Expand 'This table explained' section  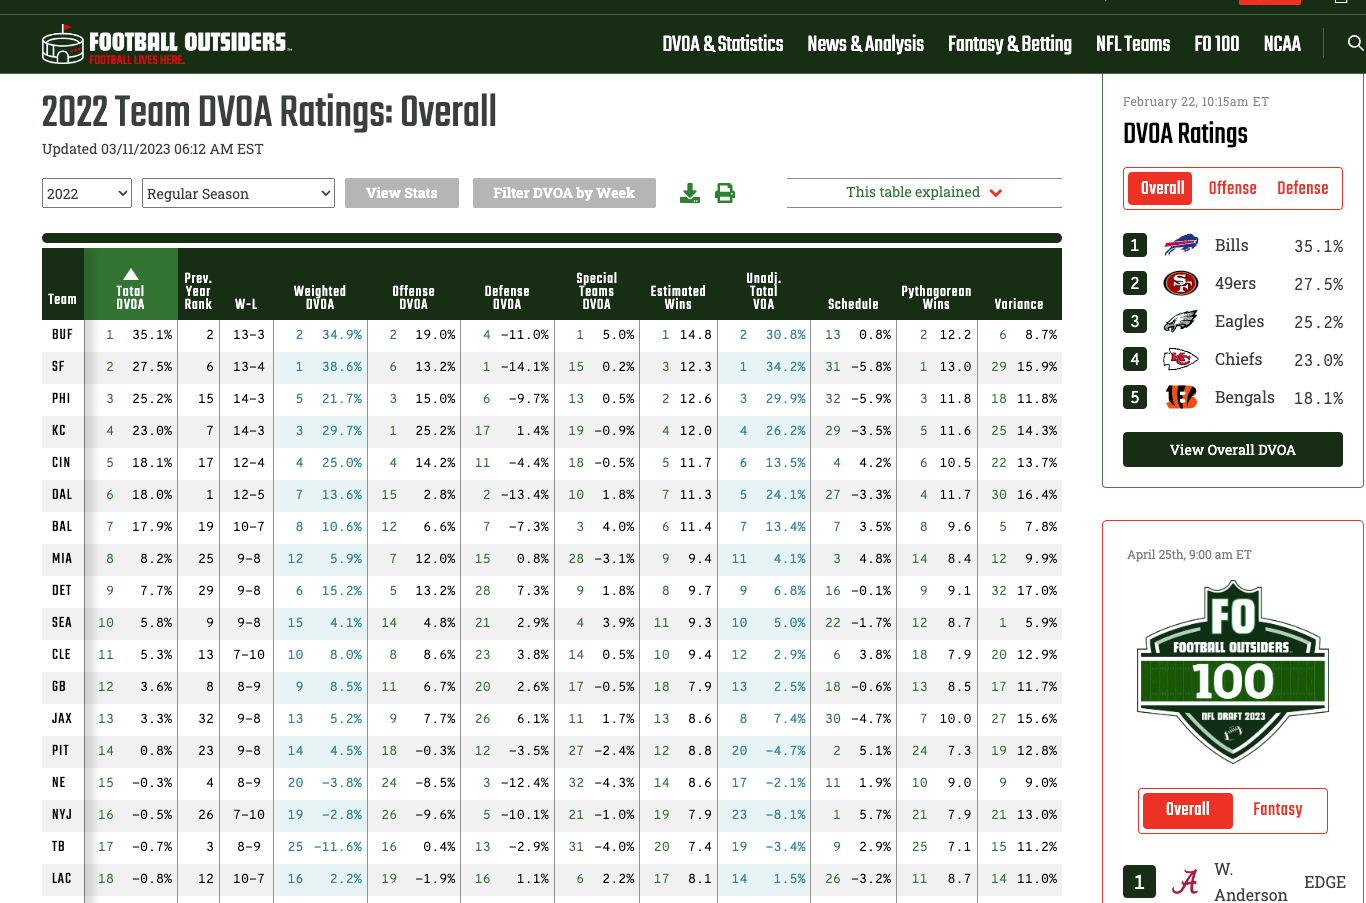[924, 192]
